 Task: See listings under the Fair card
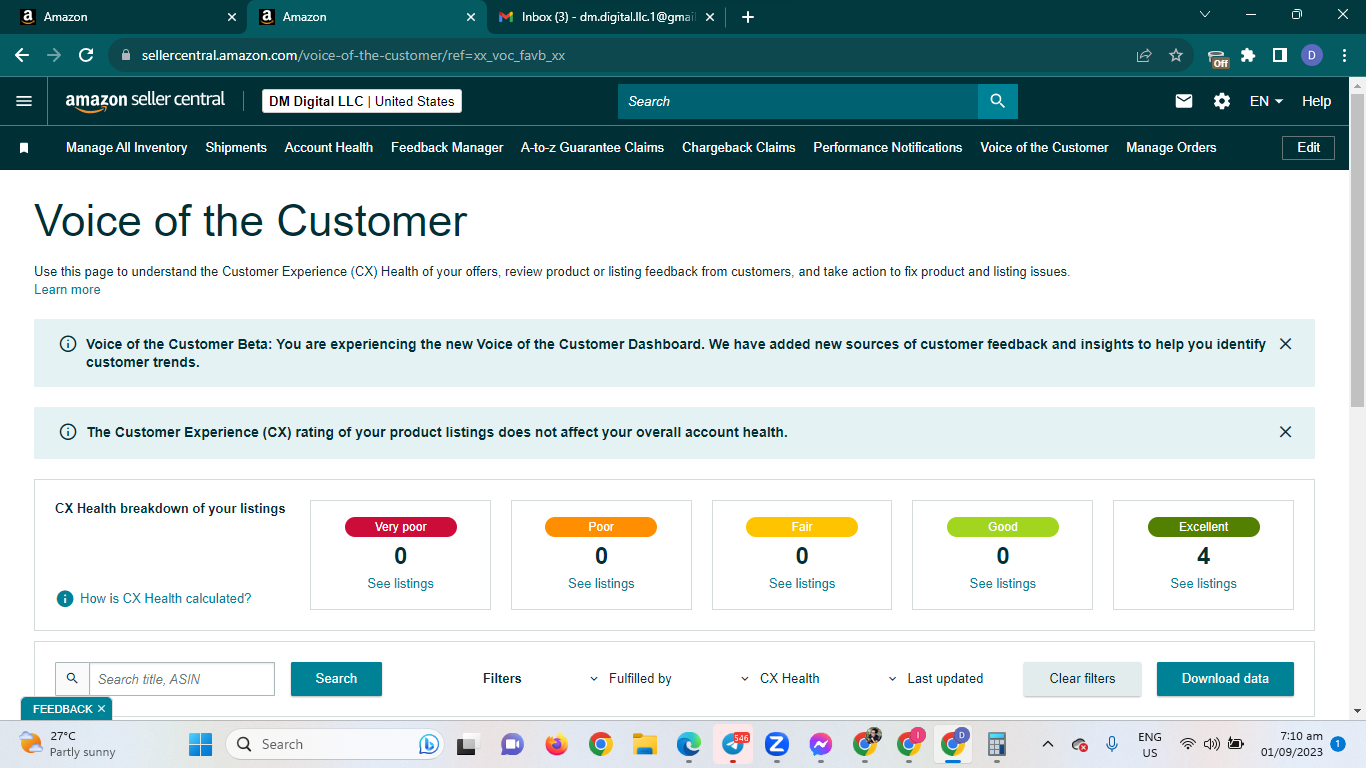802,584
